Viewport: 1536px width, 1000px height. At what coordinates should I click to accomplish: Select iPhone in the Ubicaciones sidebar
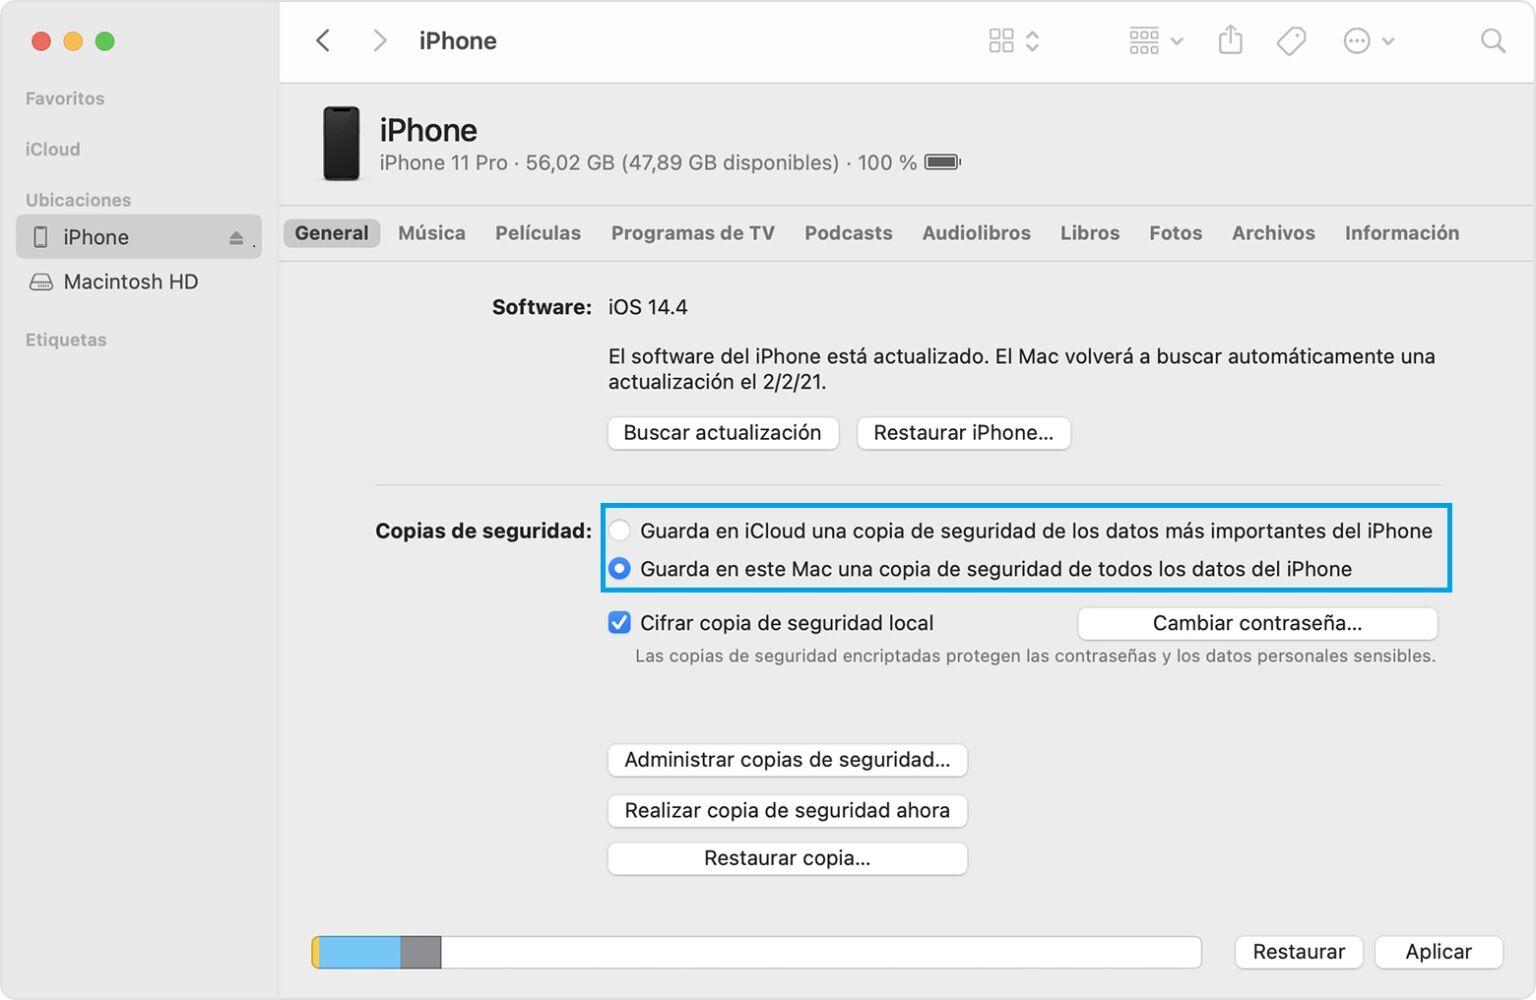pyautogui.click(x=138, y=237)
